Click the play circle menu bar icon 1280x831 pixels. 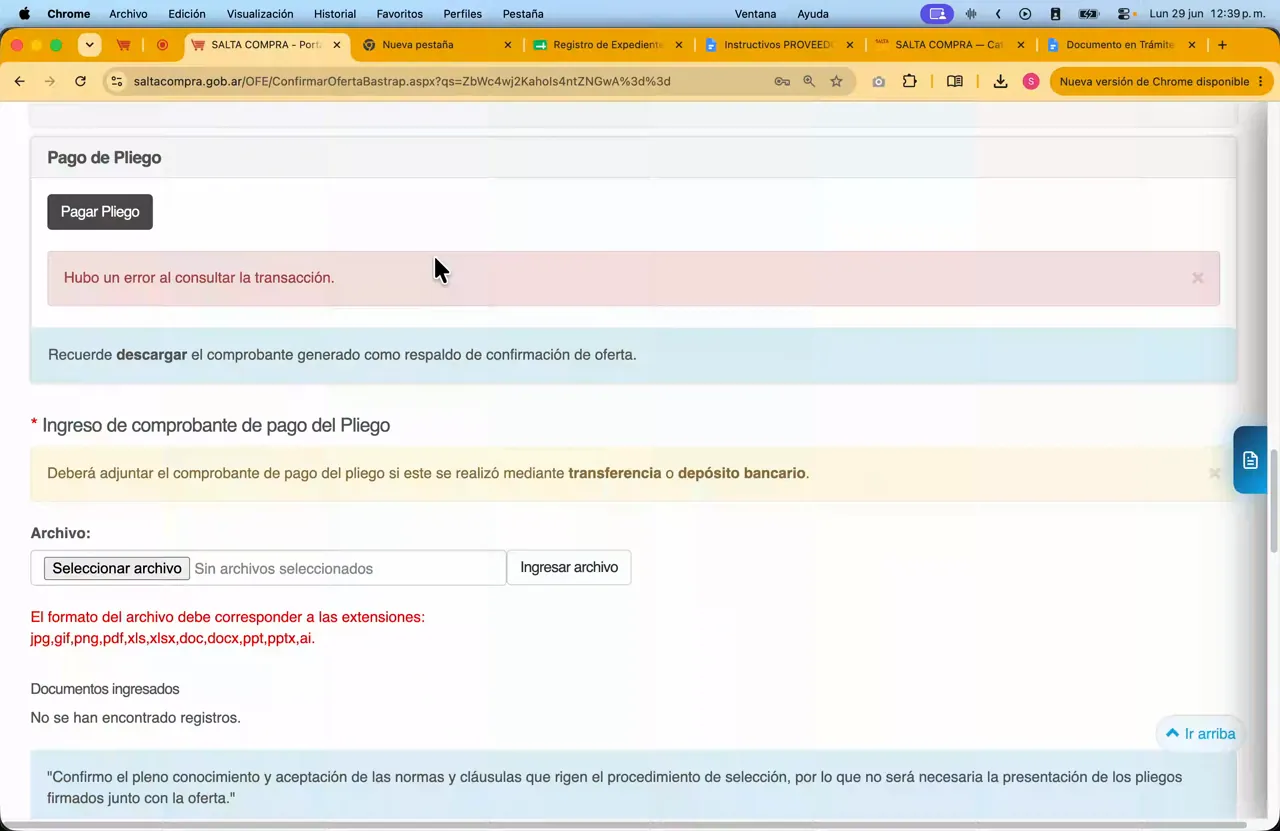pos(1025,14)
